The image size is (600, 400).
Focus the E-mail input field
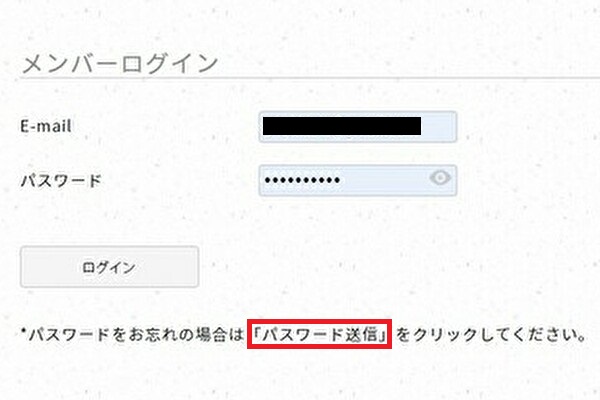click(358, 126)
